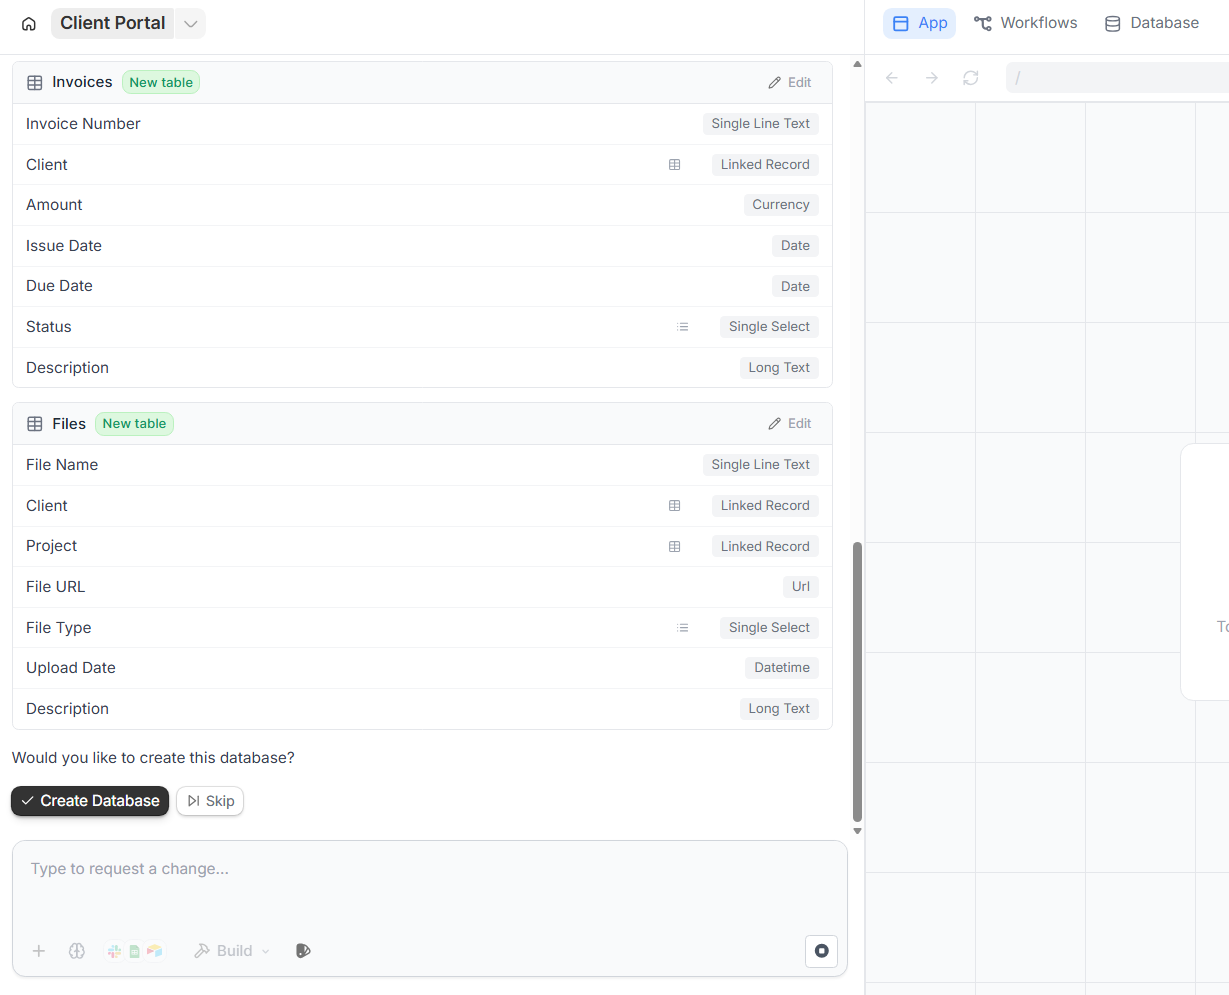The width and height of the screenshot is (1229, 995).
Task: Click Long Text badge in Files Description row
Action: tap(779, 709)
